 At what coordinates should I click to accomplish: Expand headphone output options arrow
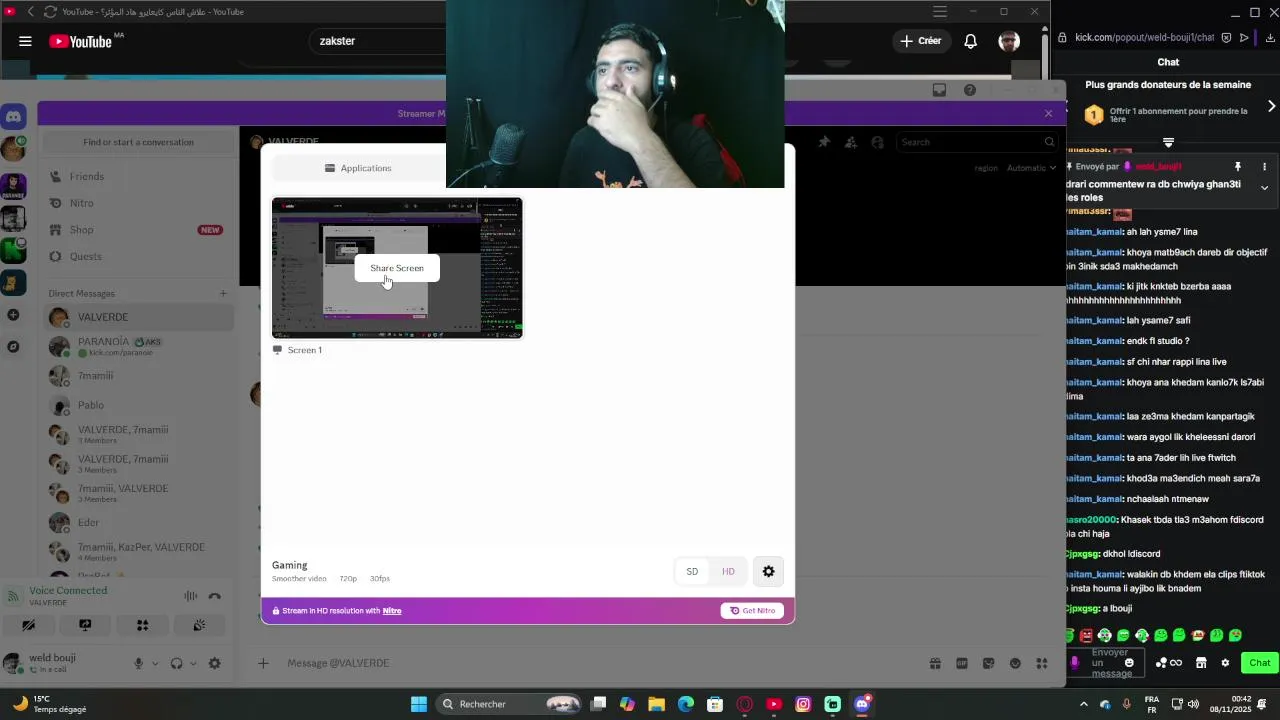coord(192,663)
